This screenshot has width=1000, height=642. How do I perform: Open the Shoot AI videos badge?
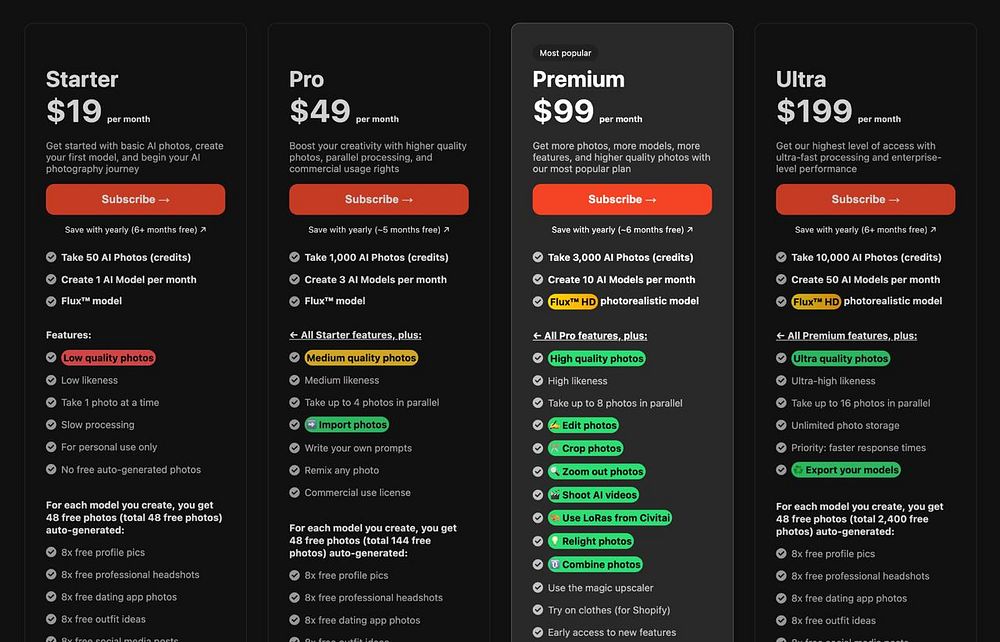[594, 495]
